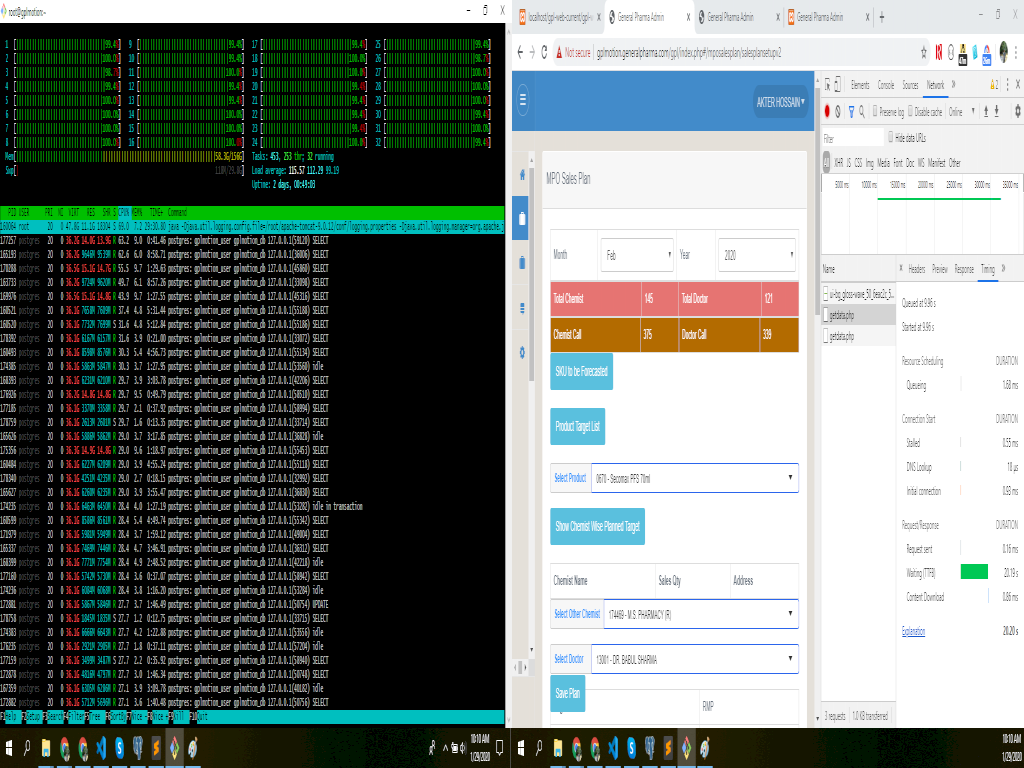Screen dimensions: 1024x768
Task: Show more DevTools panels chevron
Action: point(953,84)
